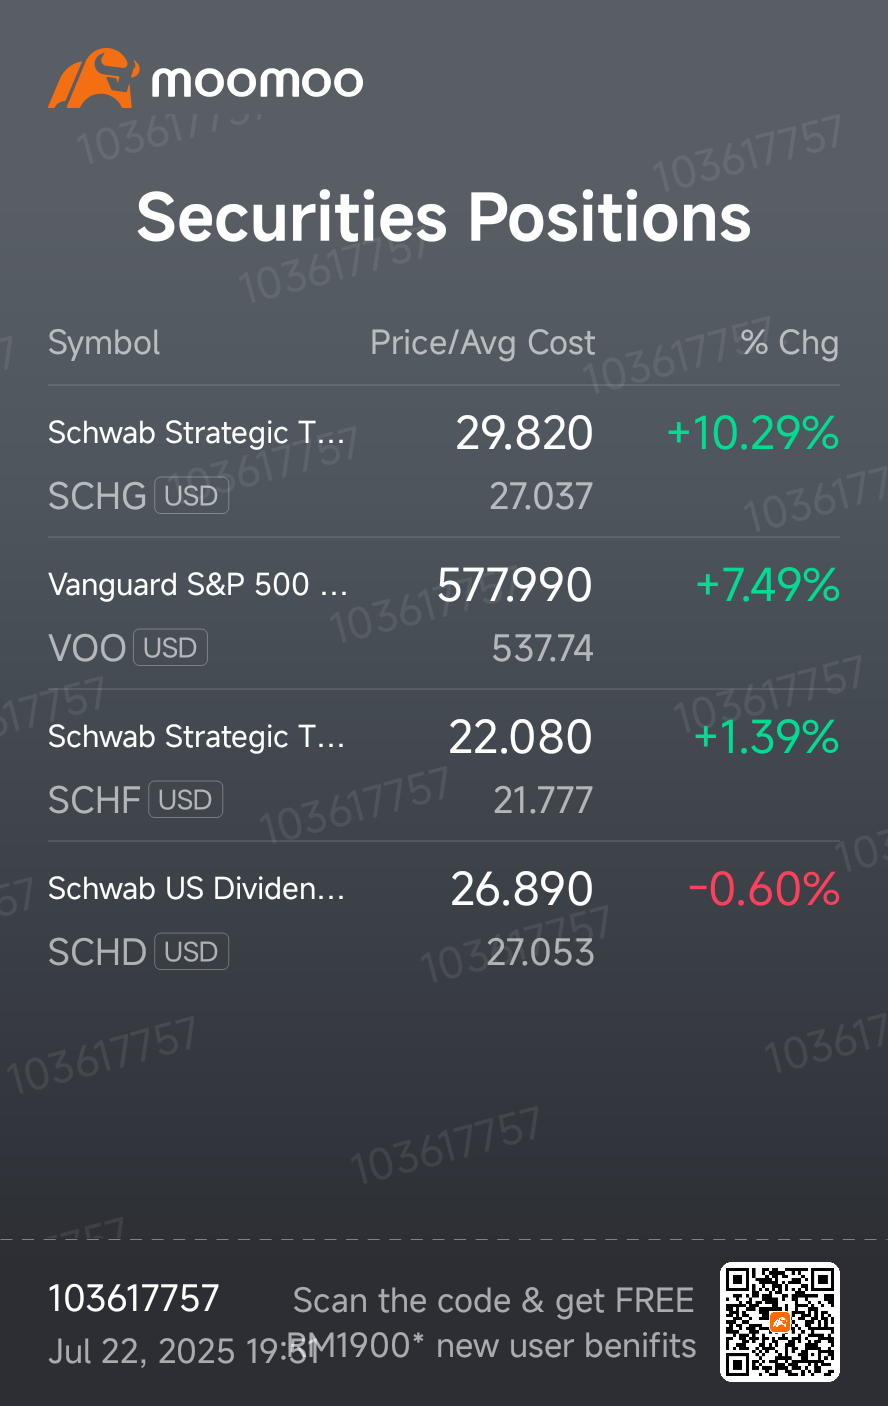Select the SCHF ticker symbol
888x1406 pixels.
point(94,800)
